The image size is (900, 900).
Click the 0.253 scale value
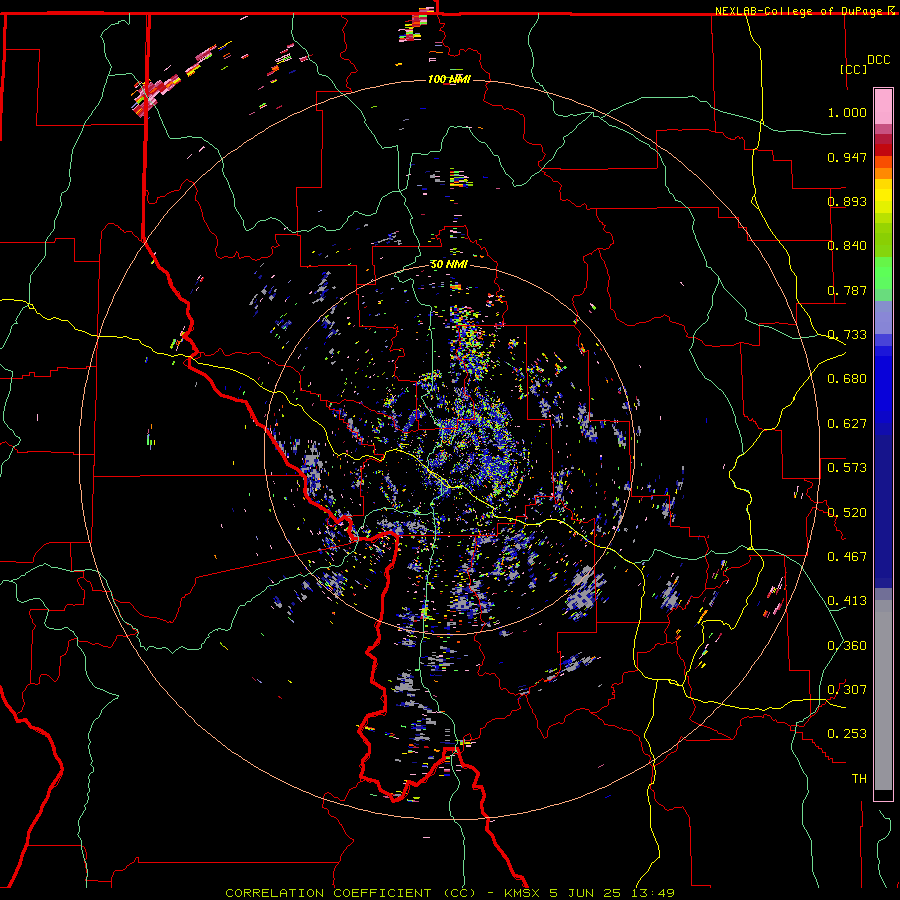tap(847, 734)
